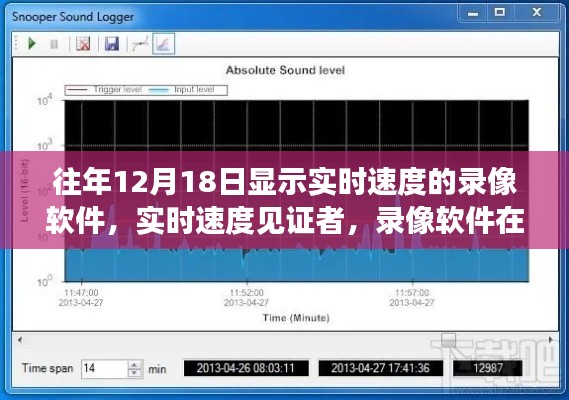The image size is (569, 400).
Task: Increase Time span with the up arrow
Action: (135, 364)
